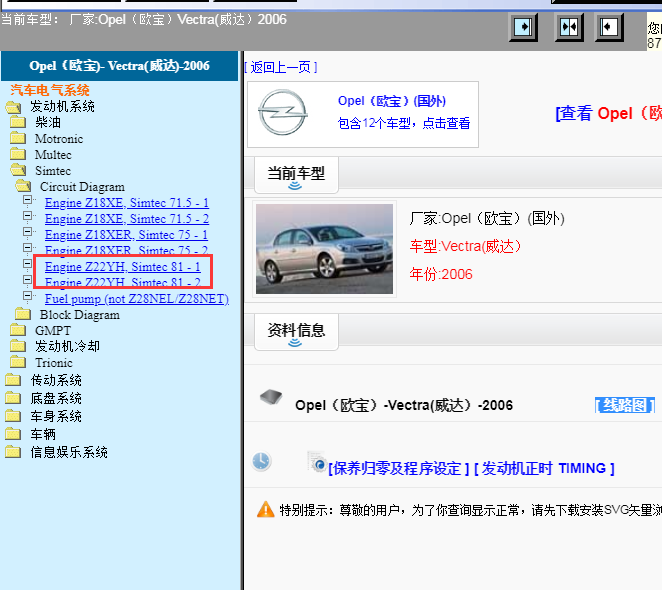The height and width of the screenshot is (590, 662).
Task: Open the 信息娱乐系统 folder icon
Action: (13, 452)
